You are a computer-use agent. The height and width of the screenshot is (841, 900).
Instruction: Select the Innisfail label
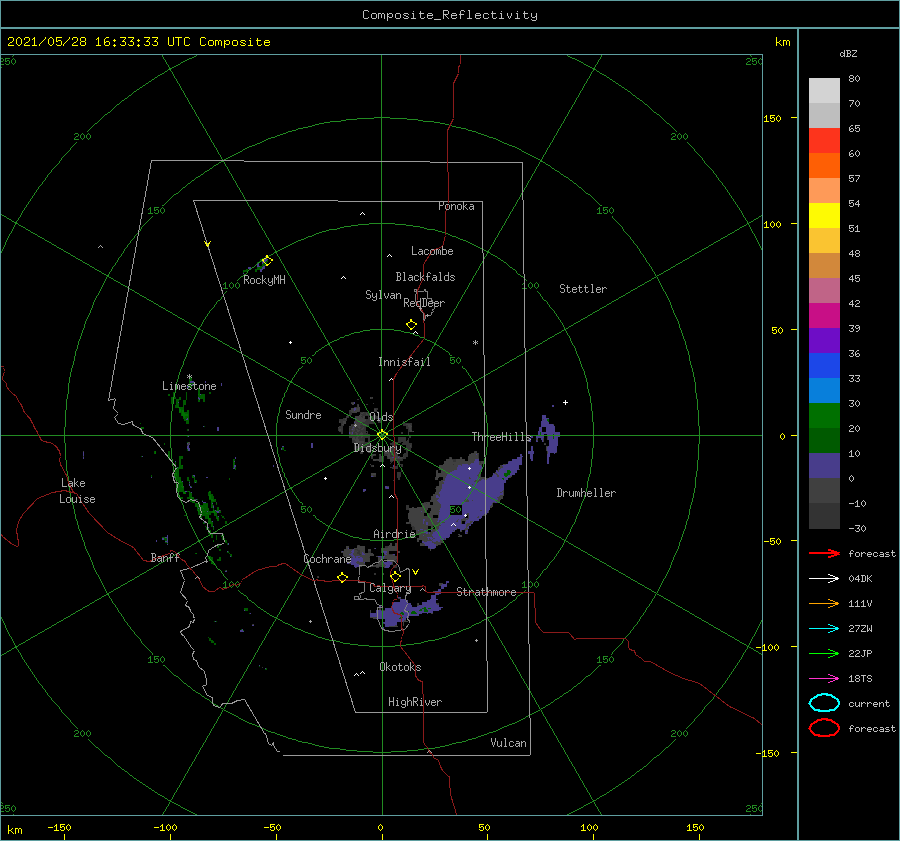coord(404,362)
